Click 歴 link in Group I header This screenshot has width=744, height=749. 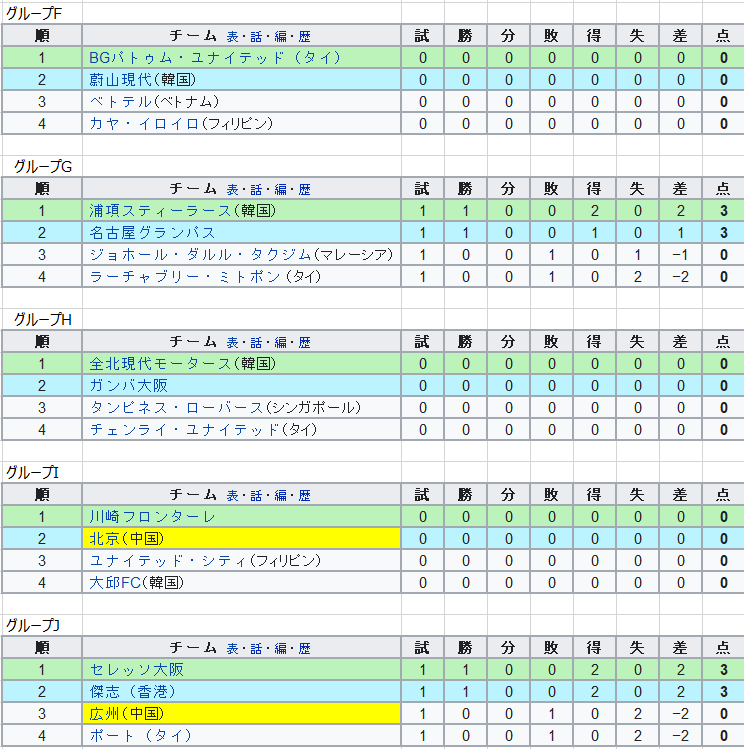click(305, 495)
